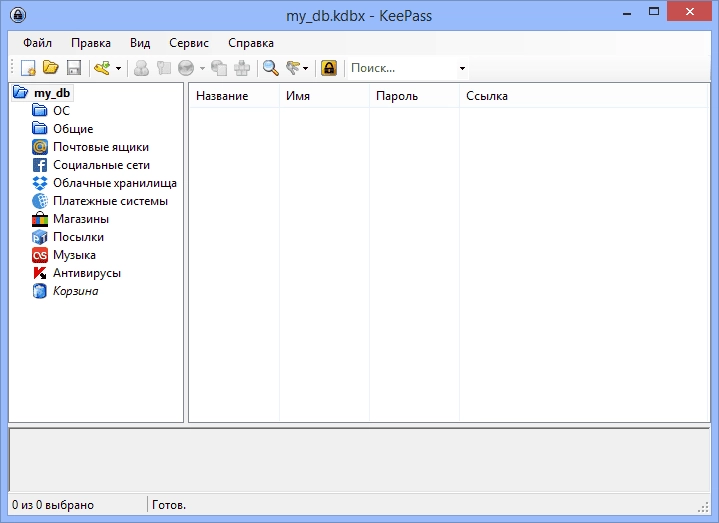Click the Last.fm icon beside Музыка
The width and height of the screenshot is (719, 523).
[x=40, y=255]
